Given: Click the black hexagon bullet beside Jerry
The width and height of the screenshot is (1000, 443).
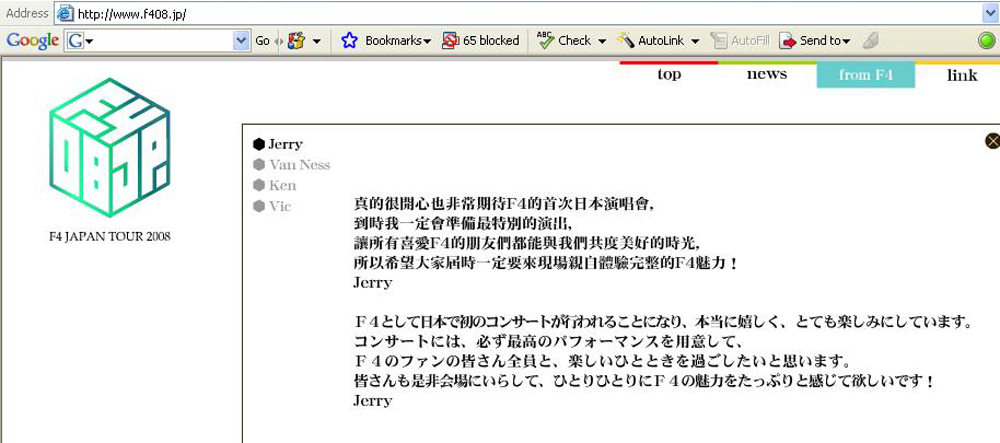Looking at the screenshot, I should point(259,144).
